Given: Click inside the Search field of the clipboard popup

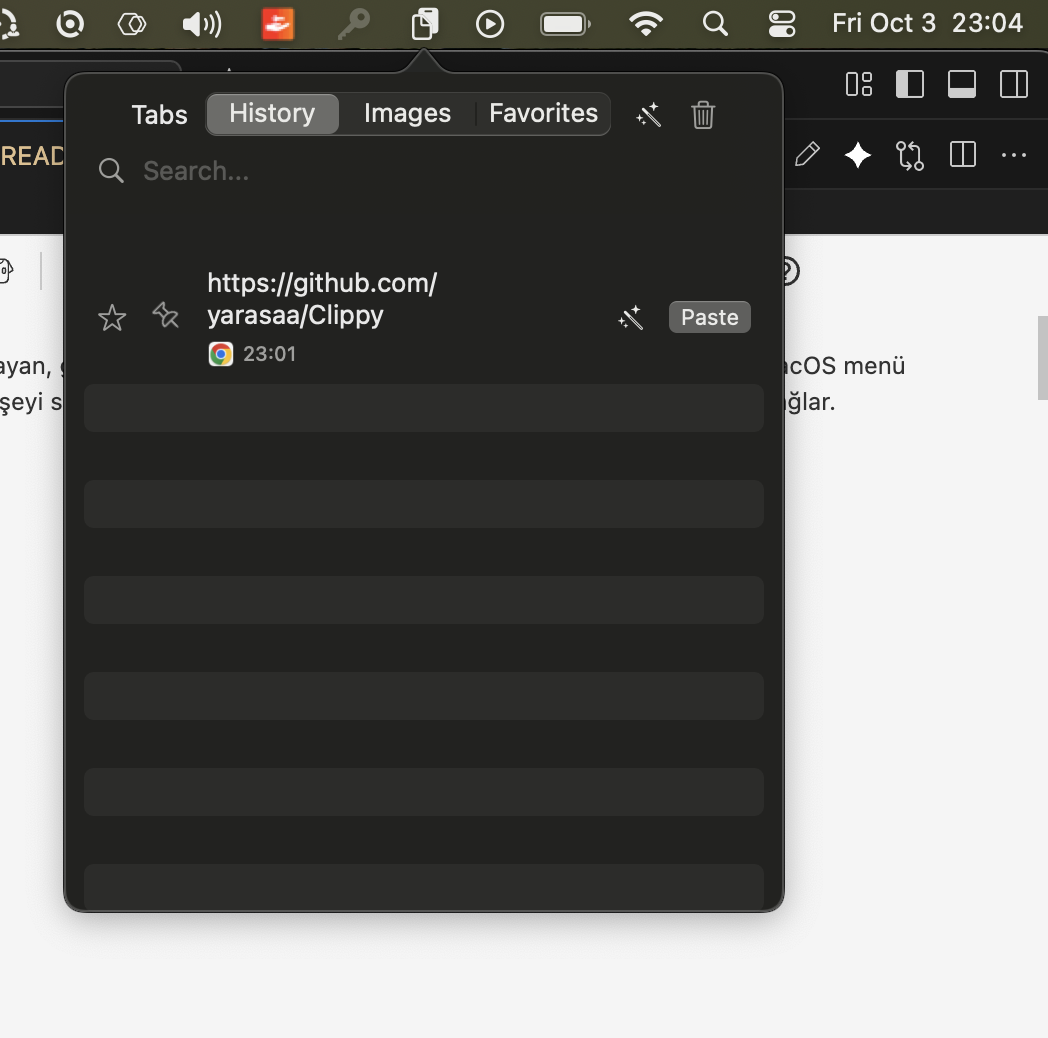Looking at the screenshot, I should (x=300, y=170).
